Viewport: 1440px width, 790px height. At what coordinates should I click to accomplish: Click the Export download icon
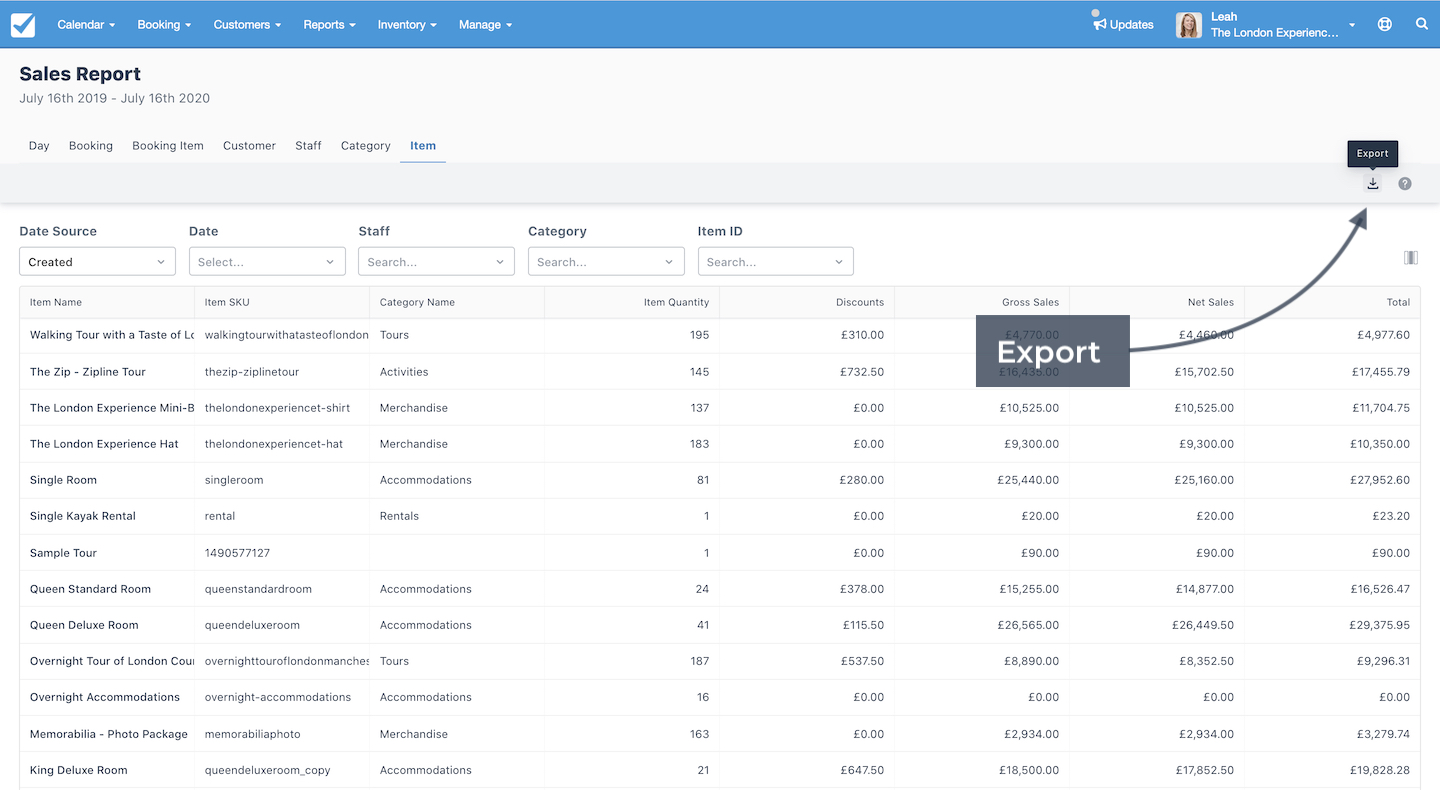(1373, 184)
